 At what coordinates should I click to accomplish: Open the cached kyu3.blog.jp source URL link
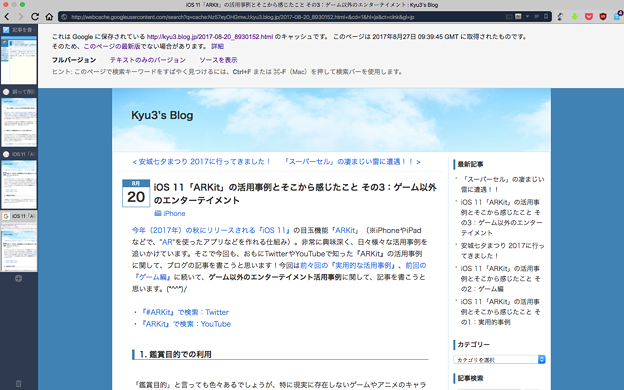coord(210,37)
